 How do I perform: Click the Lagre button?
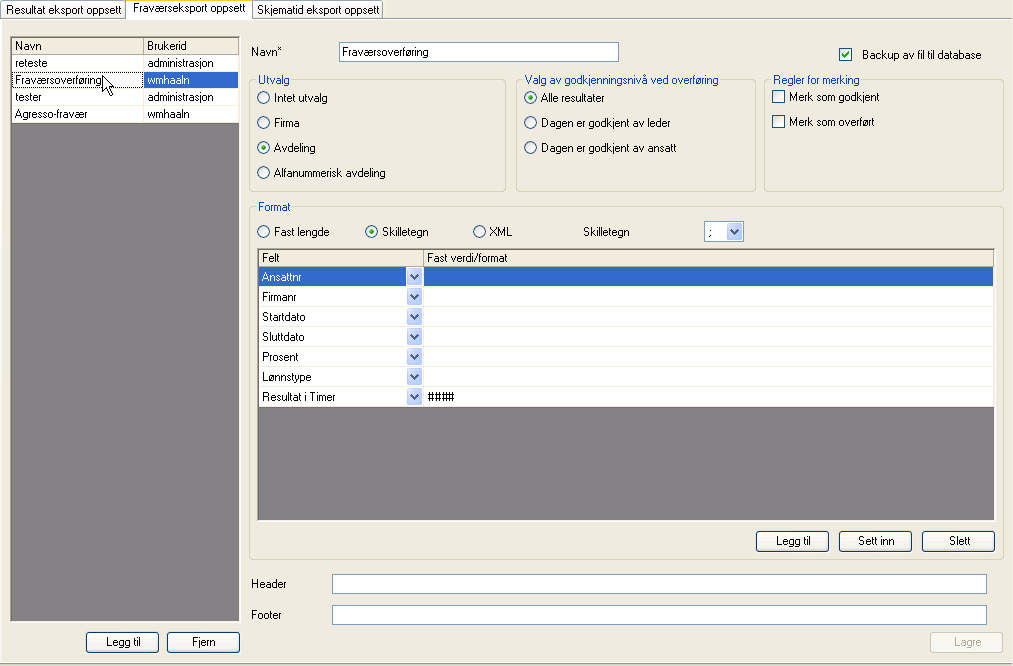pyautogui.click(x=967, y=642)
